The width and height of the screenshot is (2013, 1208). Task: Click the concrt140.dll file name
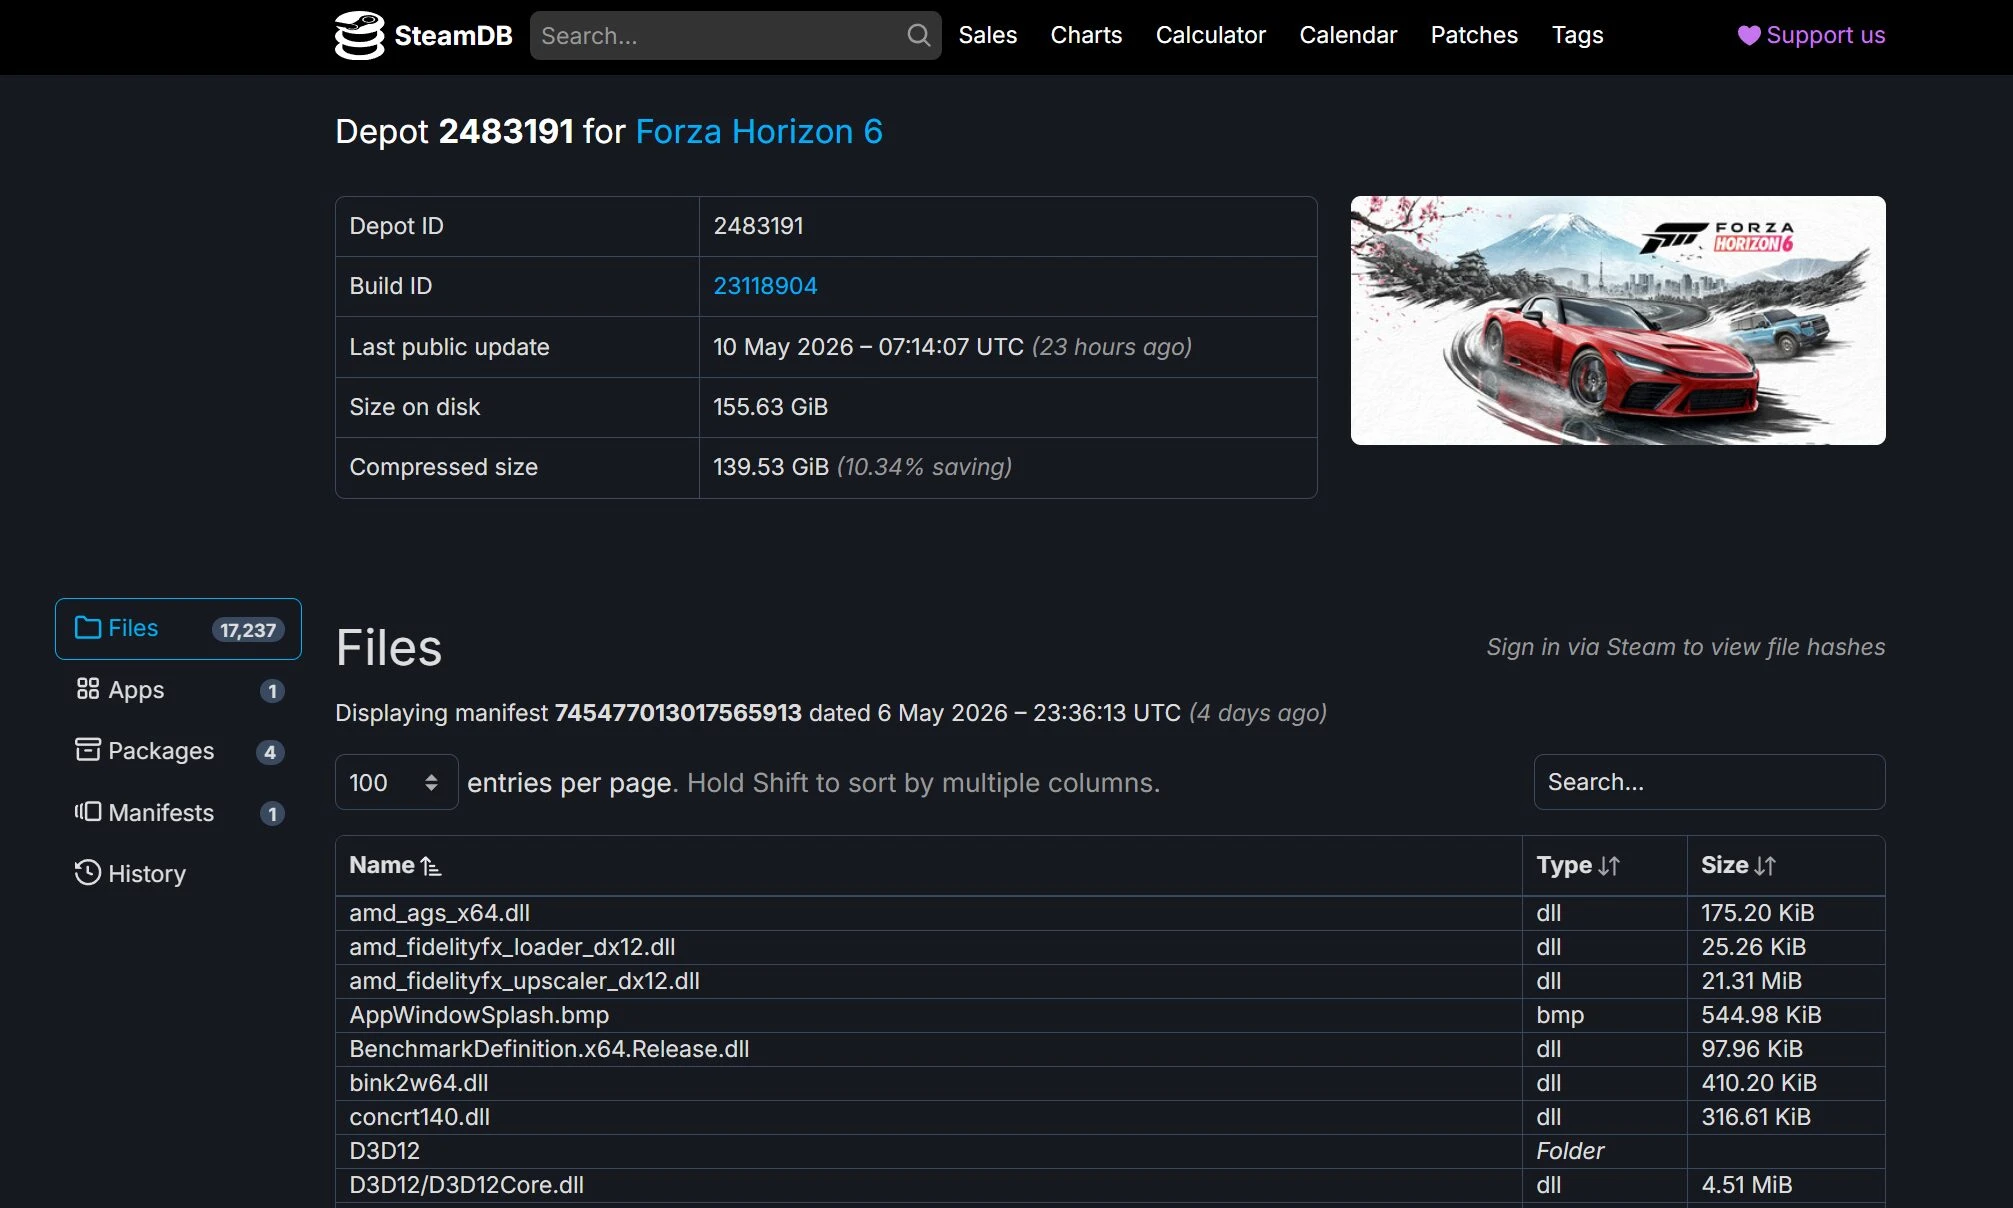coord(419,1117)
